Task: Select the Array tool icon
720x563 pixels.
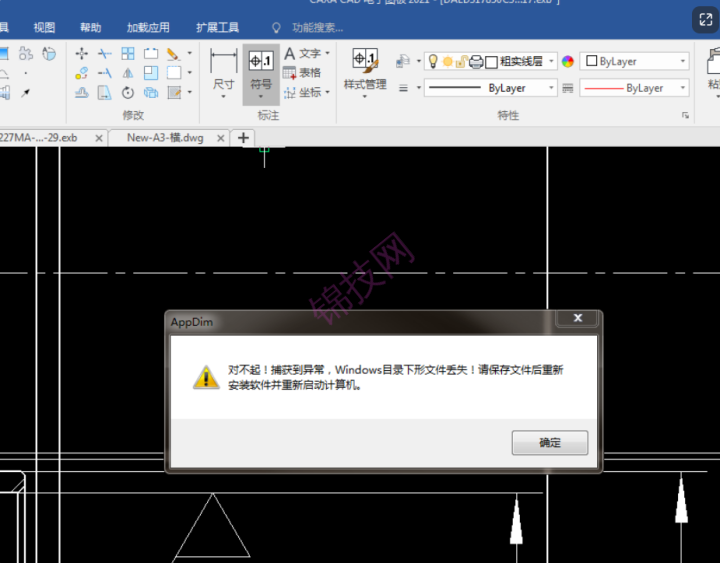Action: coord(128,53)
